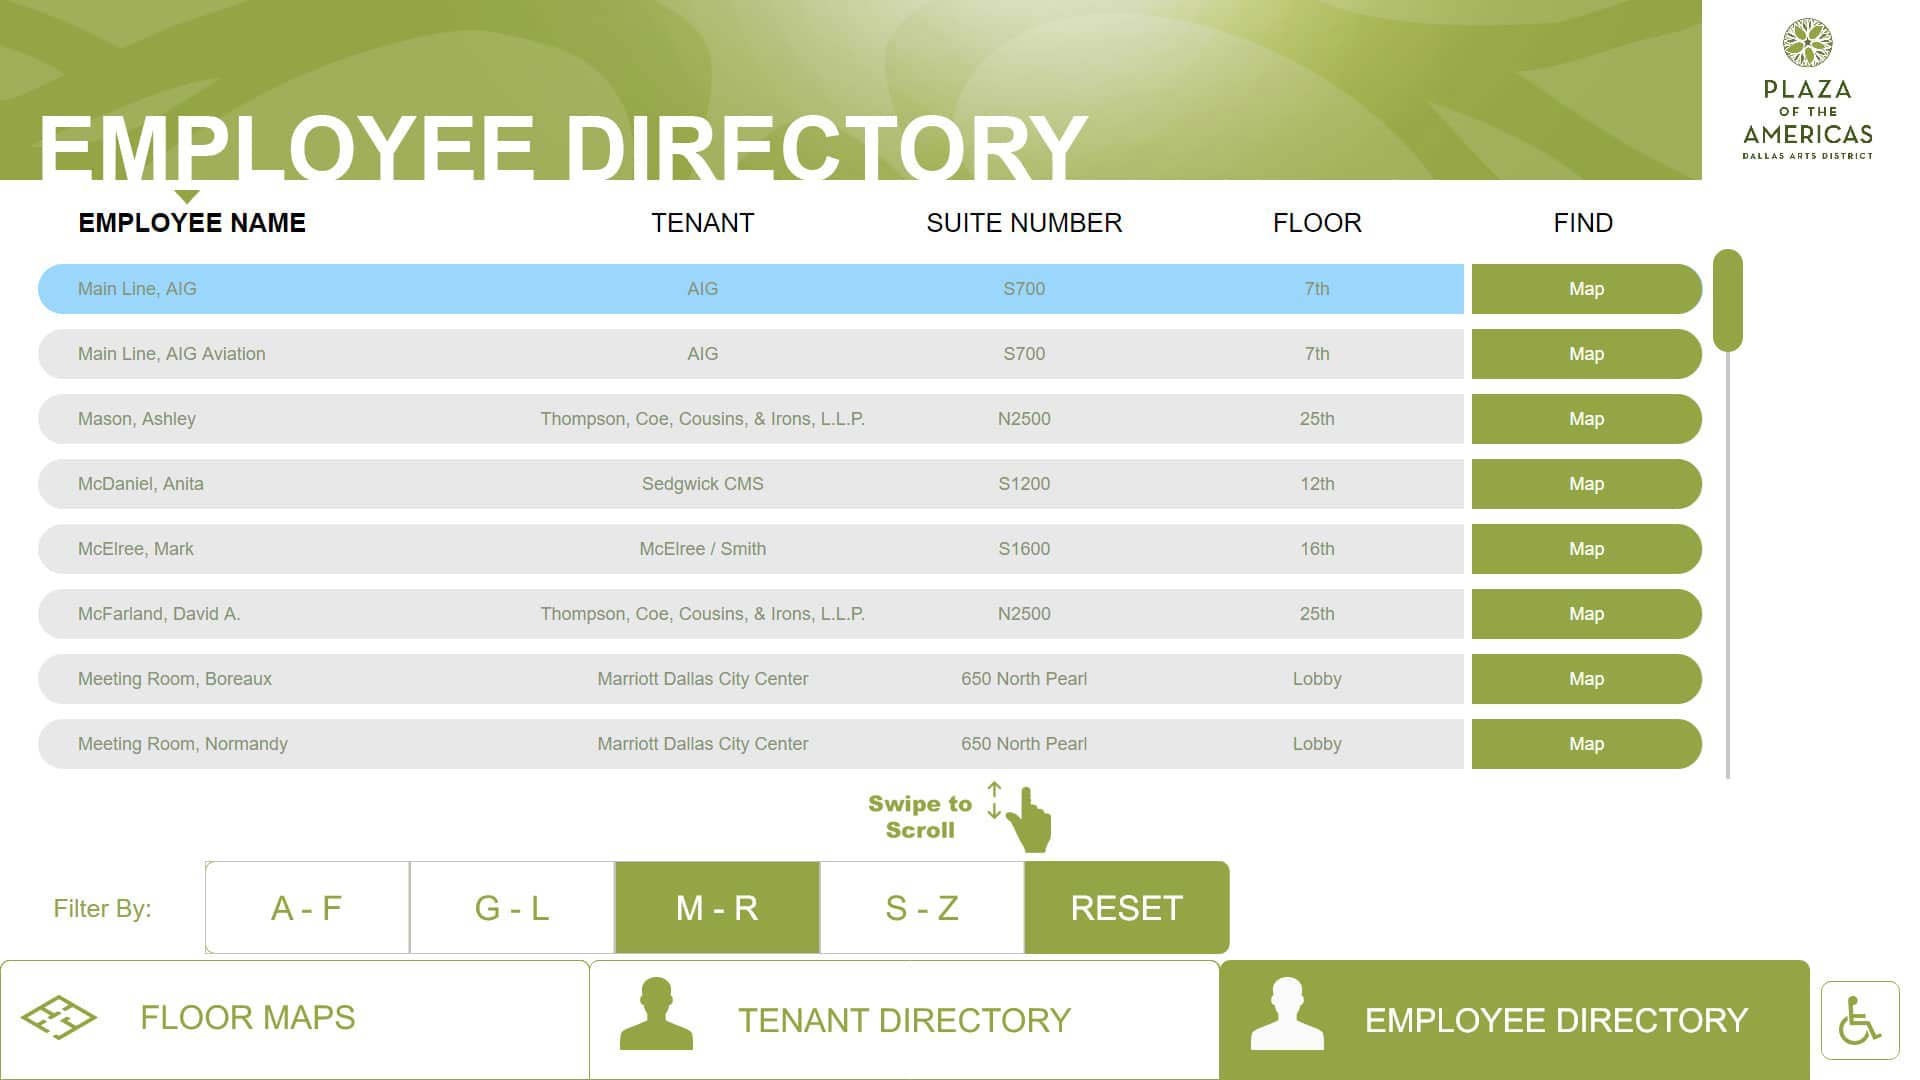The height and width of the screenshot is (1080, 1920).
Task: Open map for Meeting Room, Boreaux
Action: (x=1586, y=679)
